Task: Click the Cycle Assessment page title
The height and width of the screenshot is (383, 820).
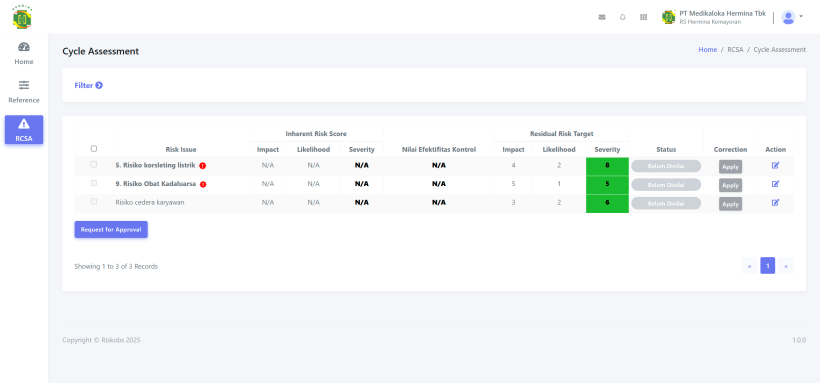Action: [x=100, y=51]
